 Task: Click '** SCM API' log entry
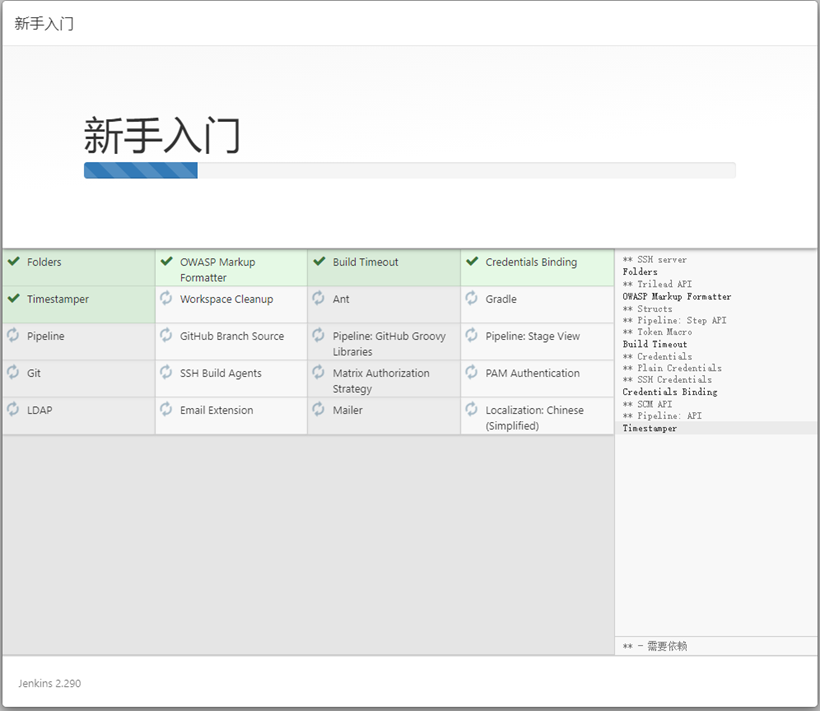pyautogui.click(x=647, y=404)
